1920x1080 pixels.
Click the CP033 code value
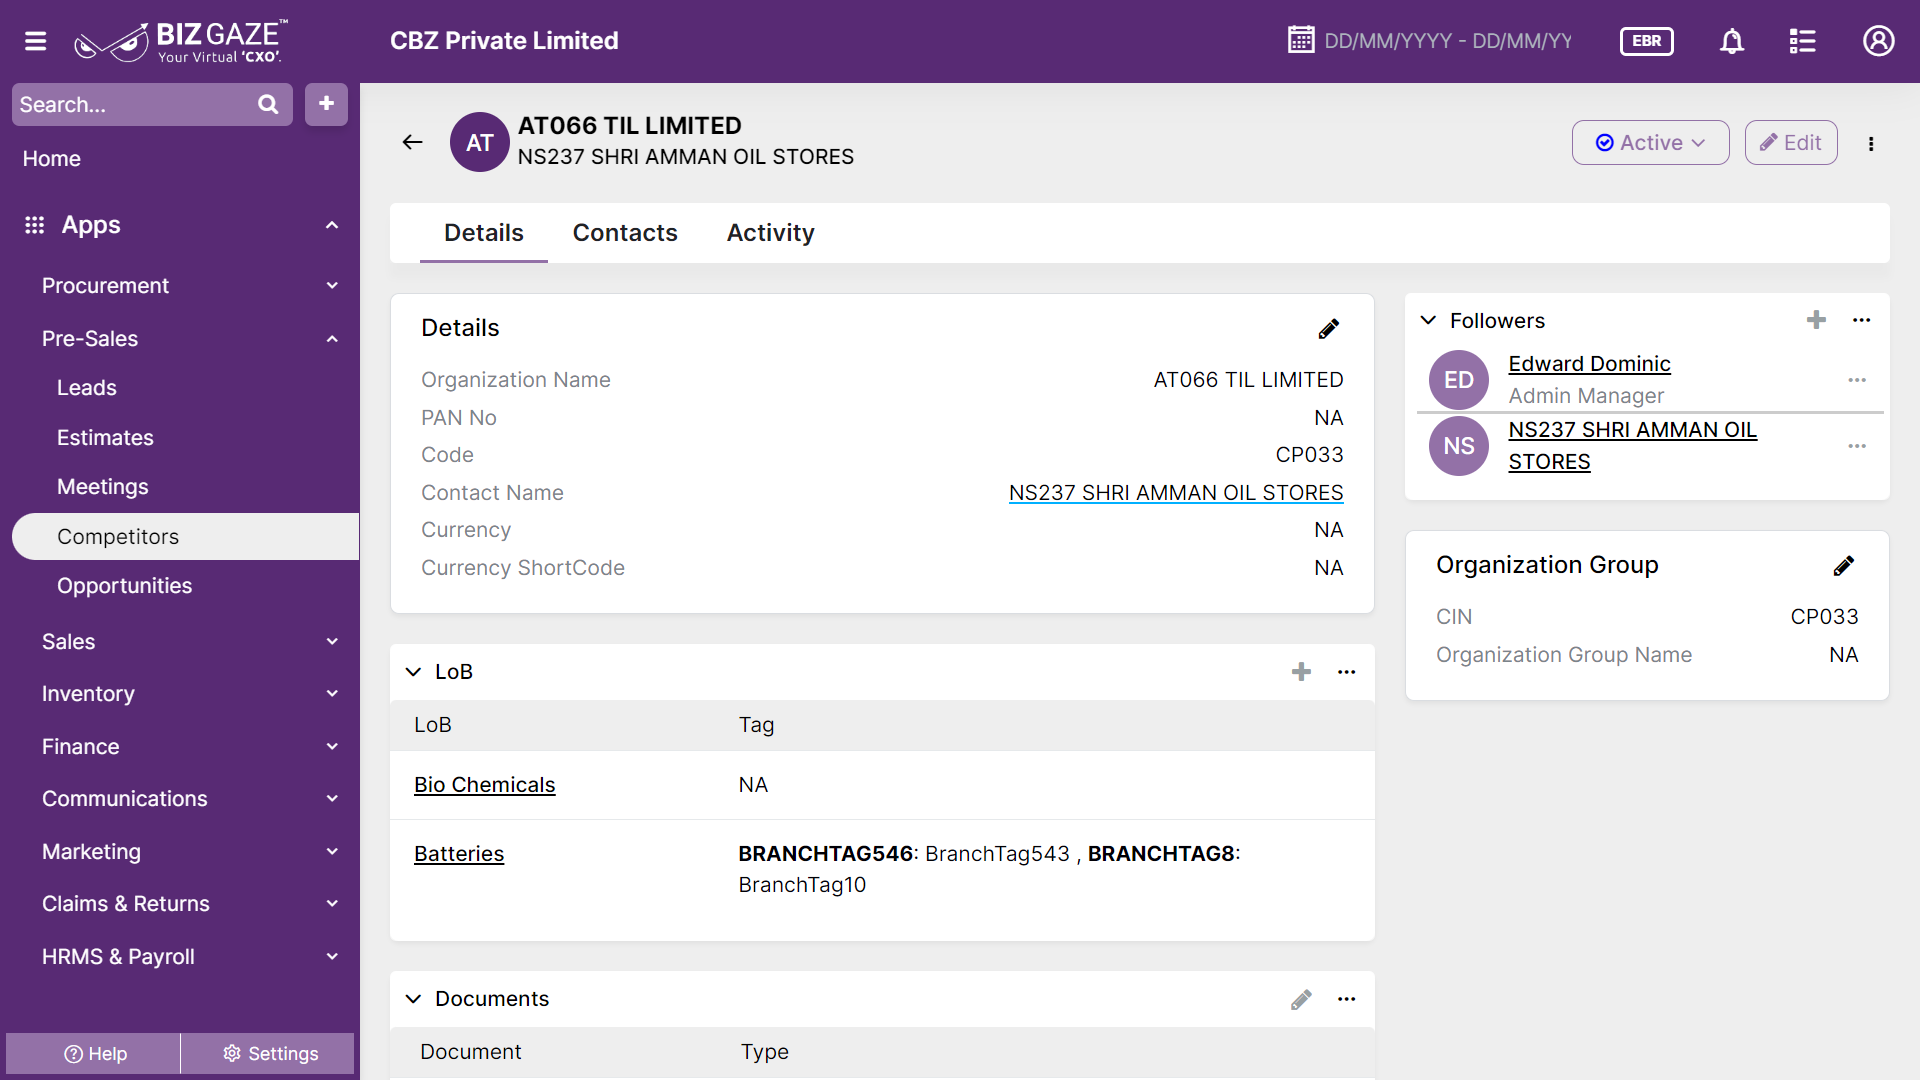pos(1309,455)
